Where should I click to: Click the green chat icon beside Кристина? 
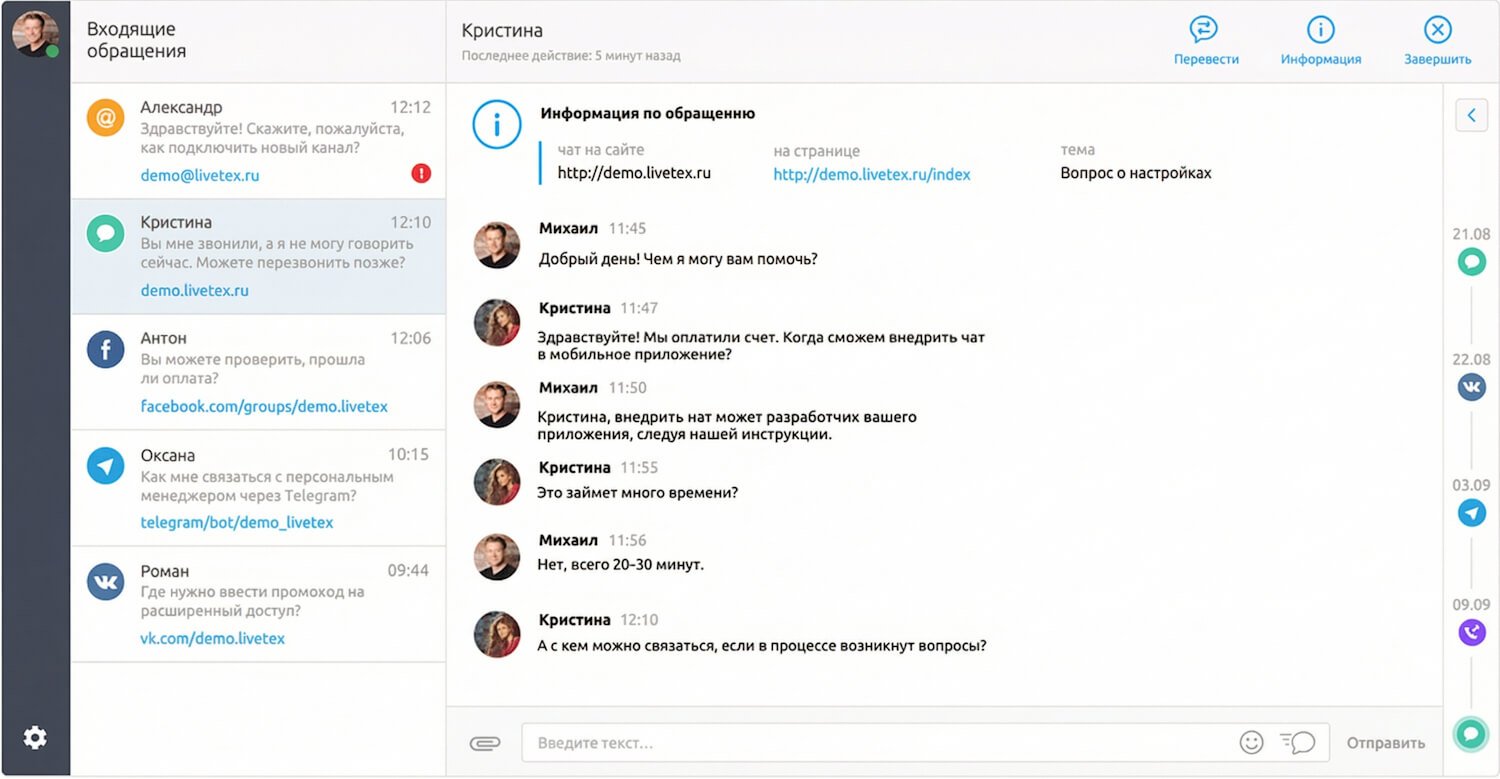pyautogui.click(x=105, y=233)
